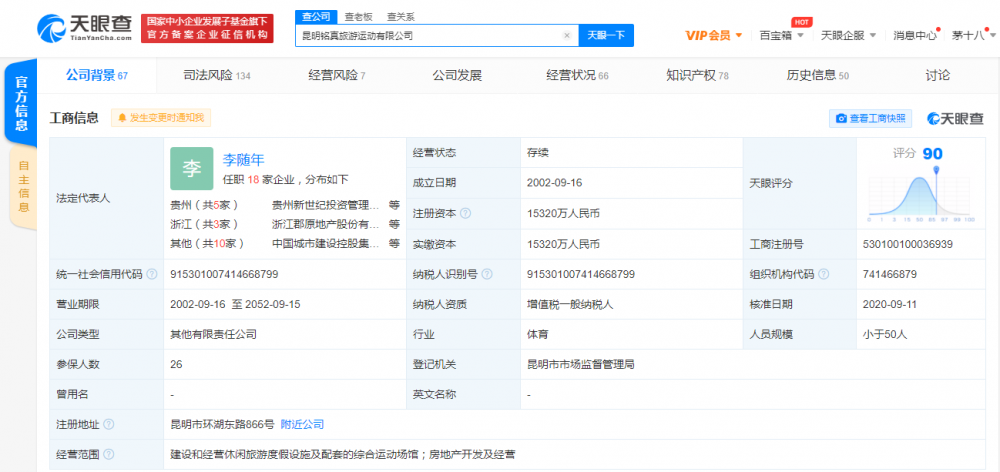Select the 公司发展 tab
Screen dimensions: 1000x472
457,75
